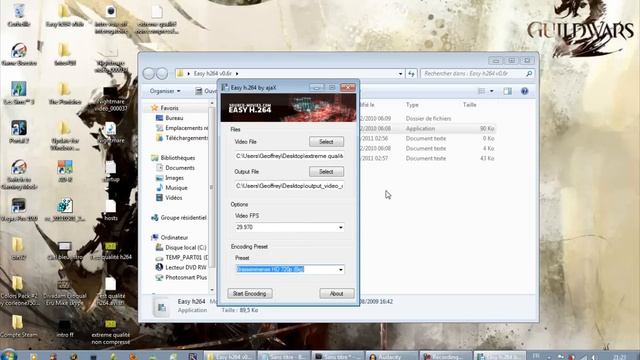The height and width of the screenshot is (360, 640).
Task: Open the Organiser menu dropdown
Action: coord(164,91)
